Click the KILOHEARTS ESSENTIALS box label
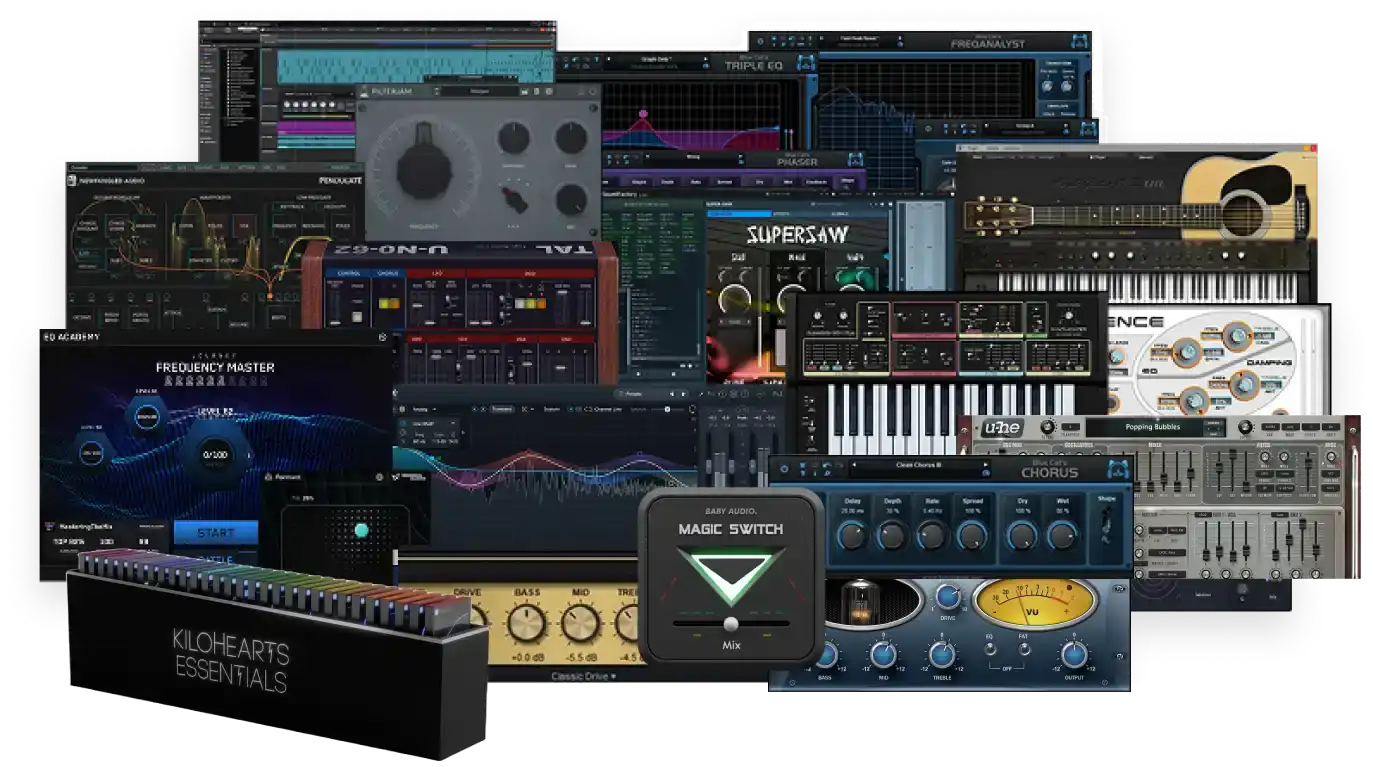Image resolution: width=1373 pixels, height=767 pixels. (x=231, y=661)
